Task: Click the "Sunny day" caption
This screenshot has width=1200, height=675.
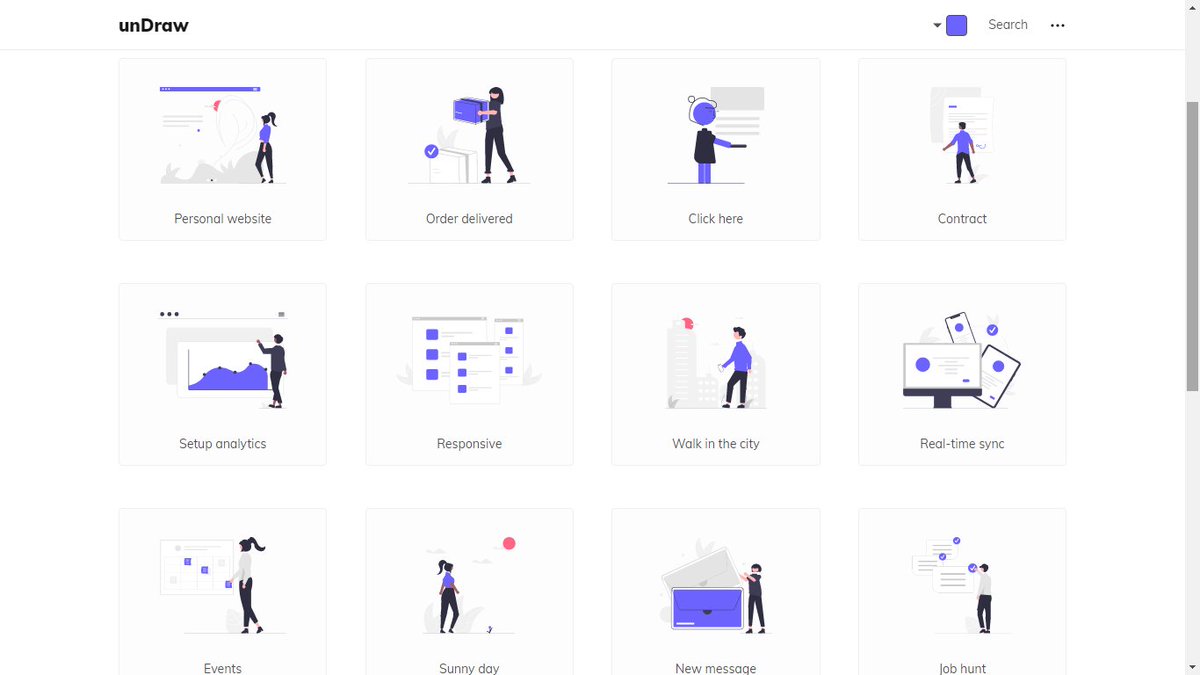Action: click(469, 668)
